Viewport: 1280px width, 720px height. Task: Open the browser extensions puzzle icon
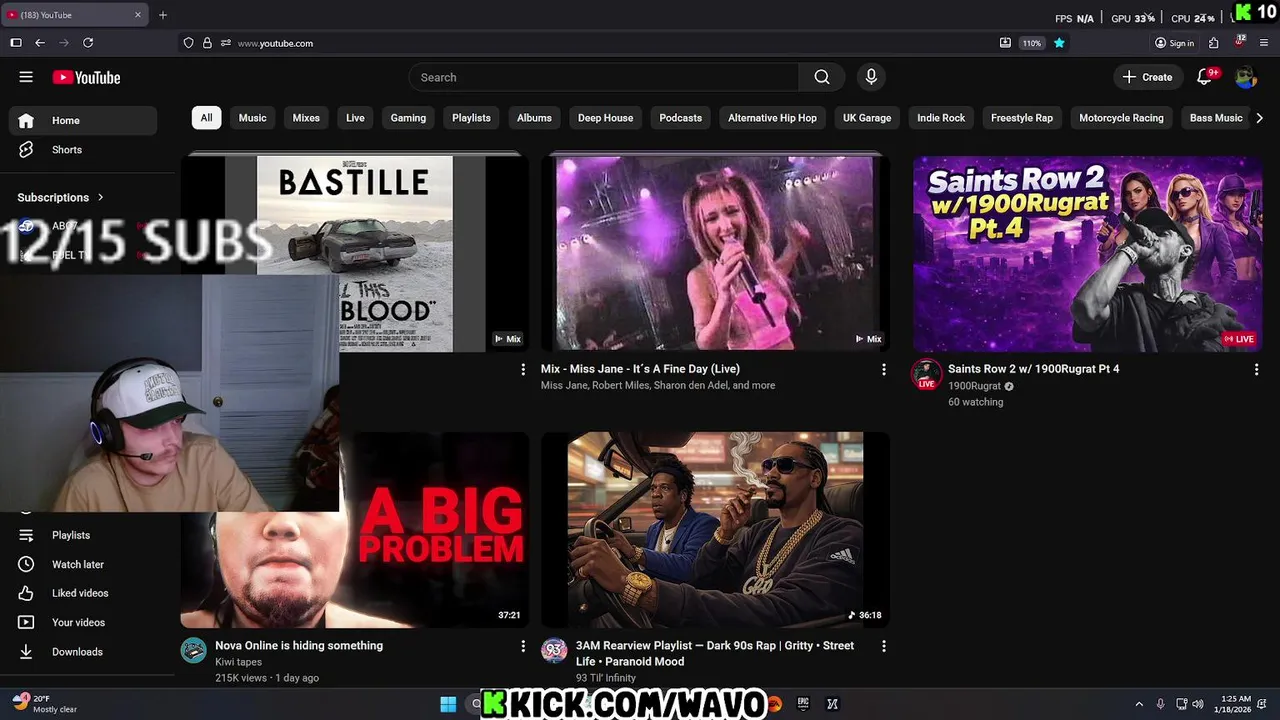(x=1214, y=43)
